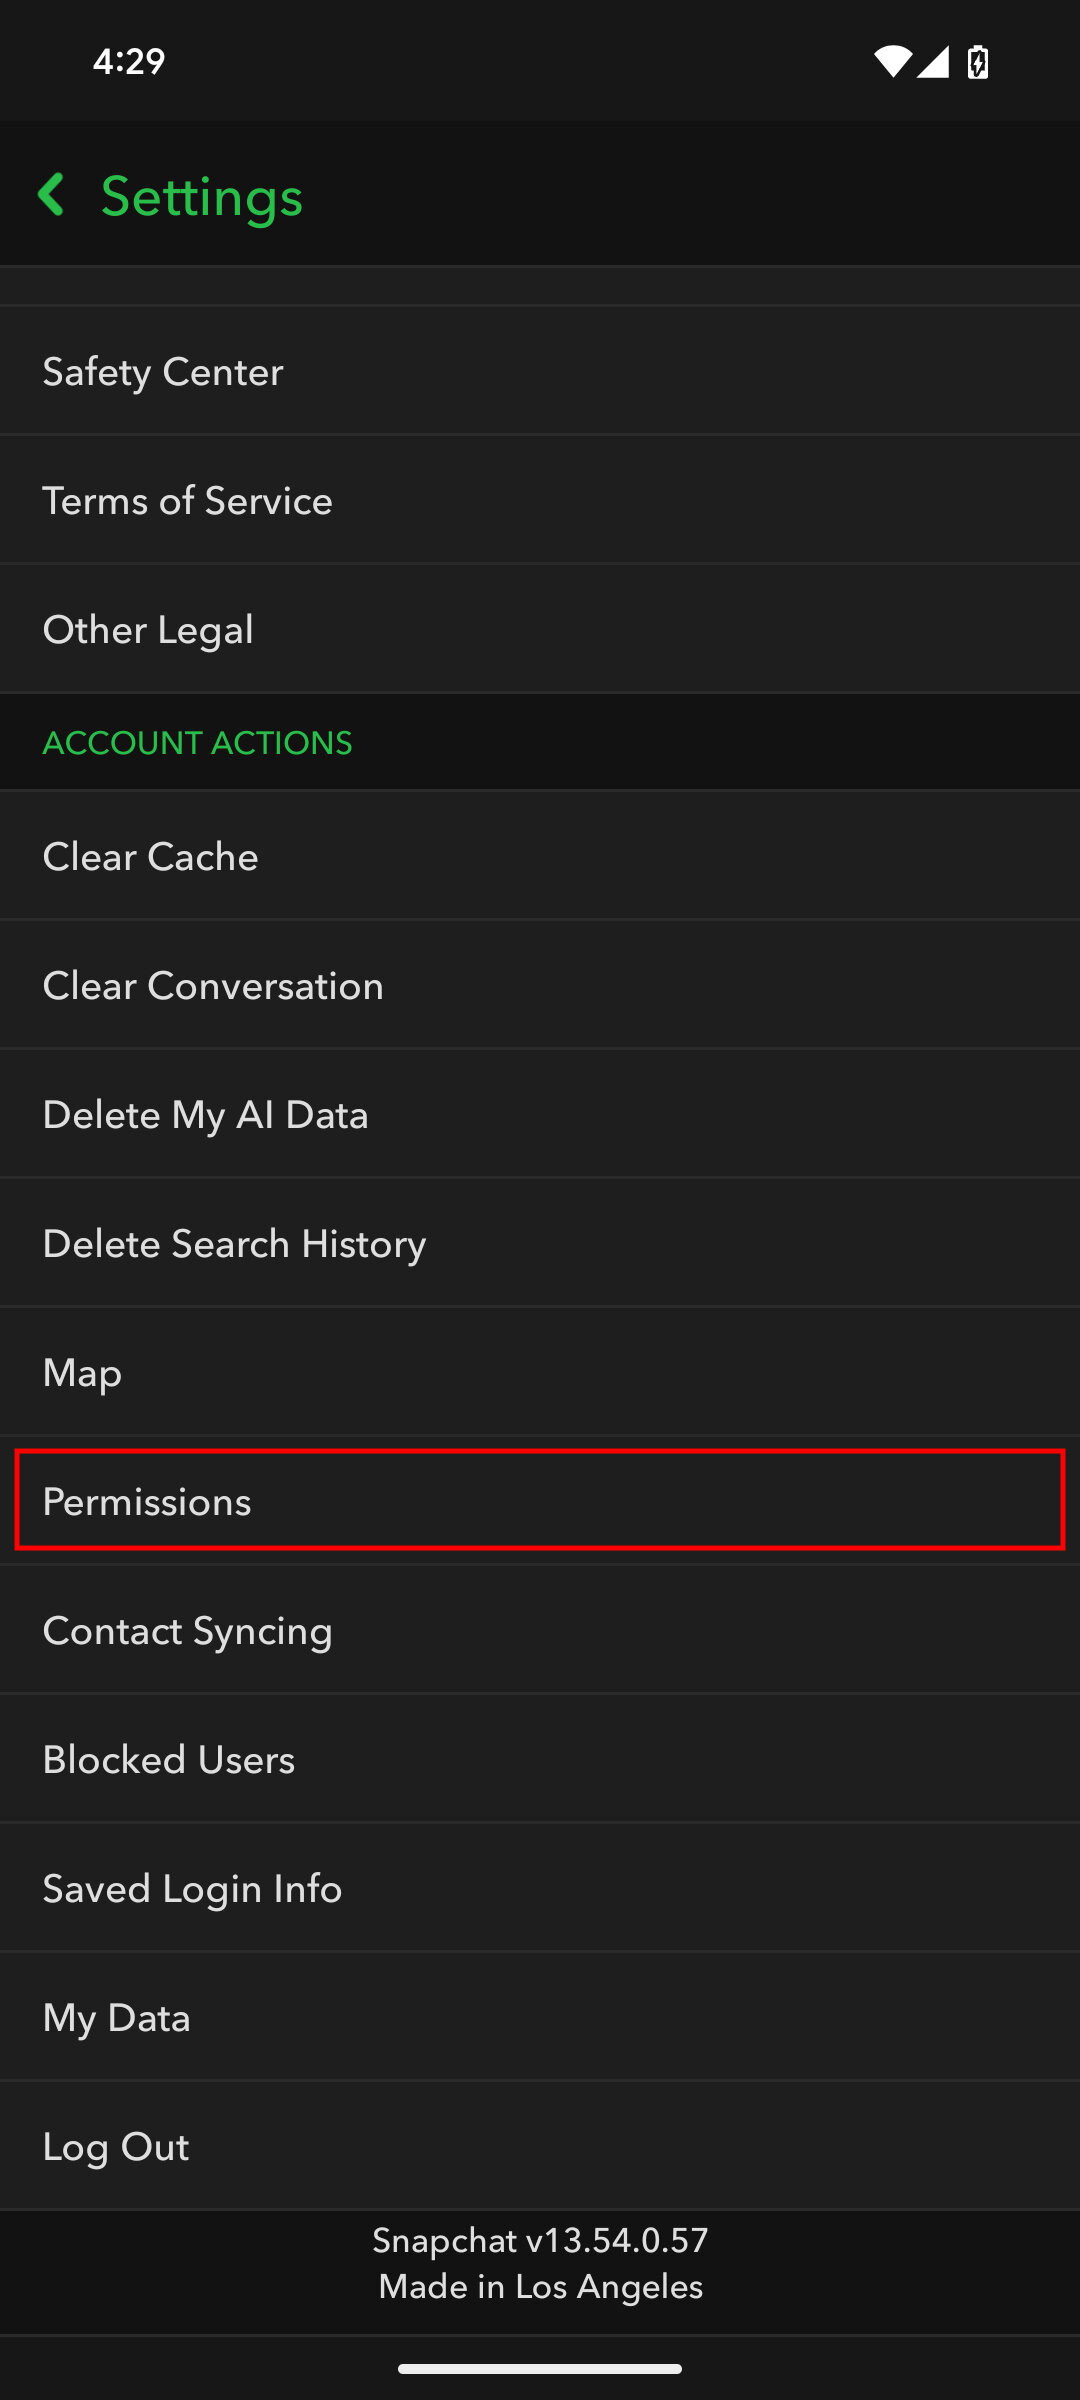The height and width of the screenshot is (2400, 1080).
Task: Tap the ACCOUNT ACTIONS section header
Action: (x=197, y=742)
